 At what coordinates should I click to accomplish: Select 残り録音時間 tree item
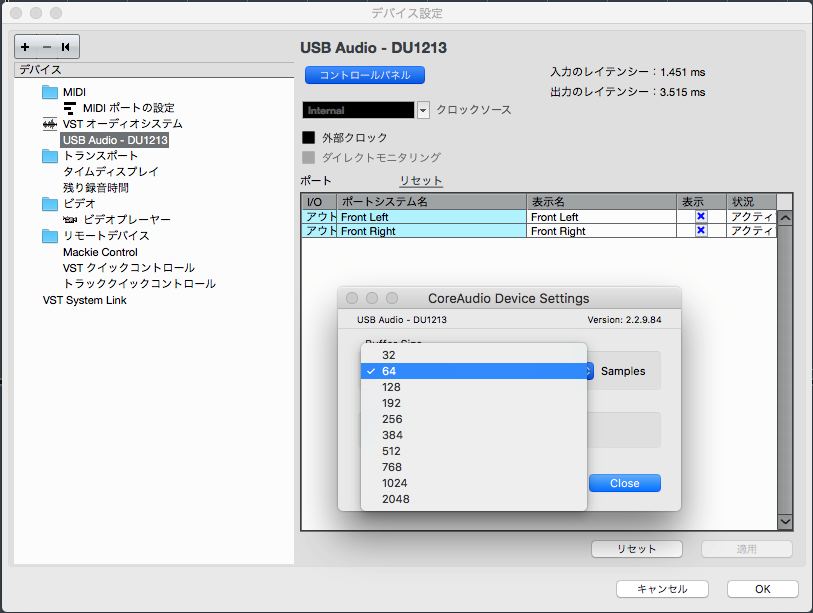tap(95, 188)
